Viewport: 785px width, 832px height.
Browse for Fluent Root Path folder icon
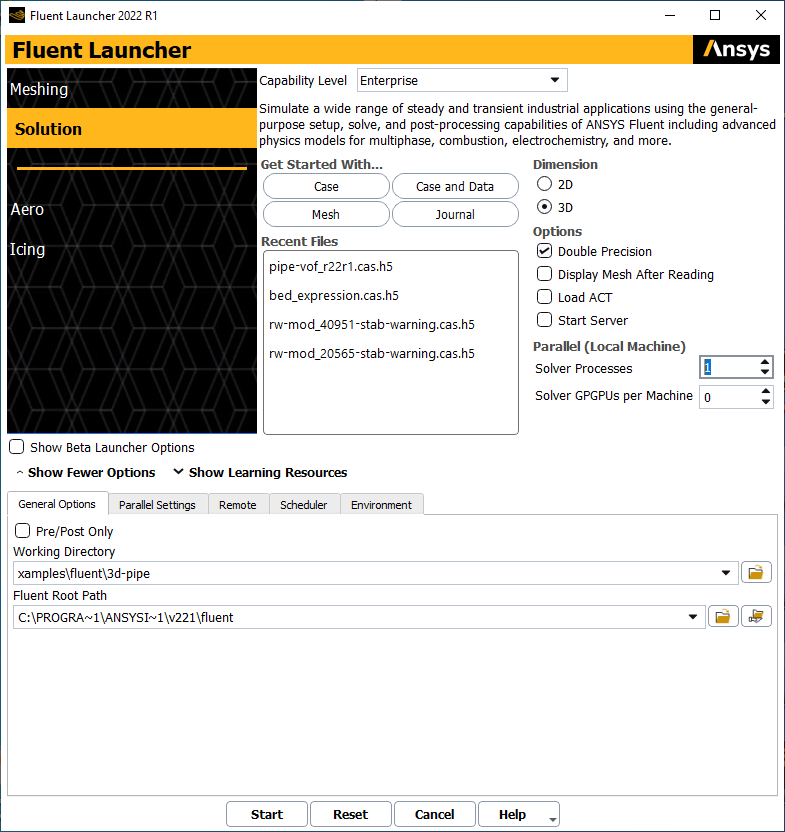[x=723, y=617]
